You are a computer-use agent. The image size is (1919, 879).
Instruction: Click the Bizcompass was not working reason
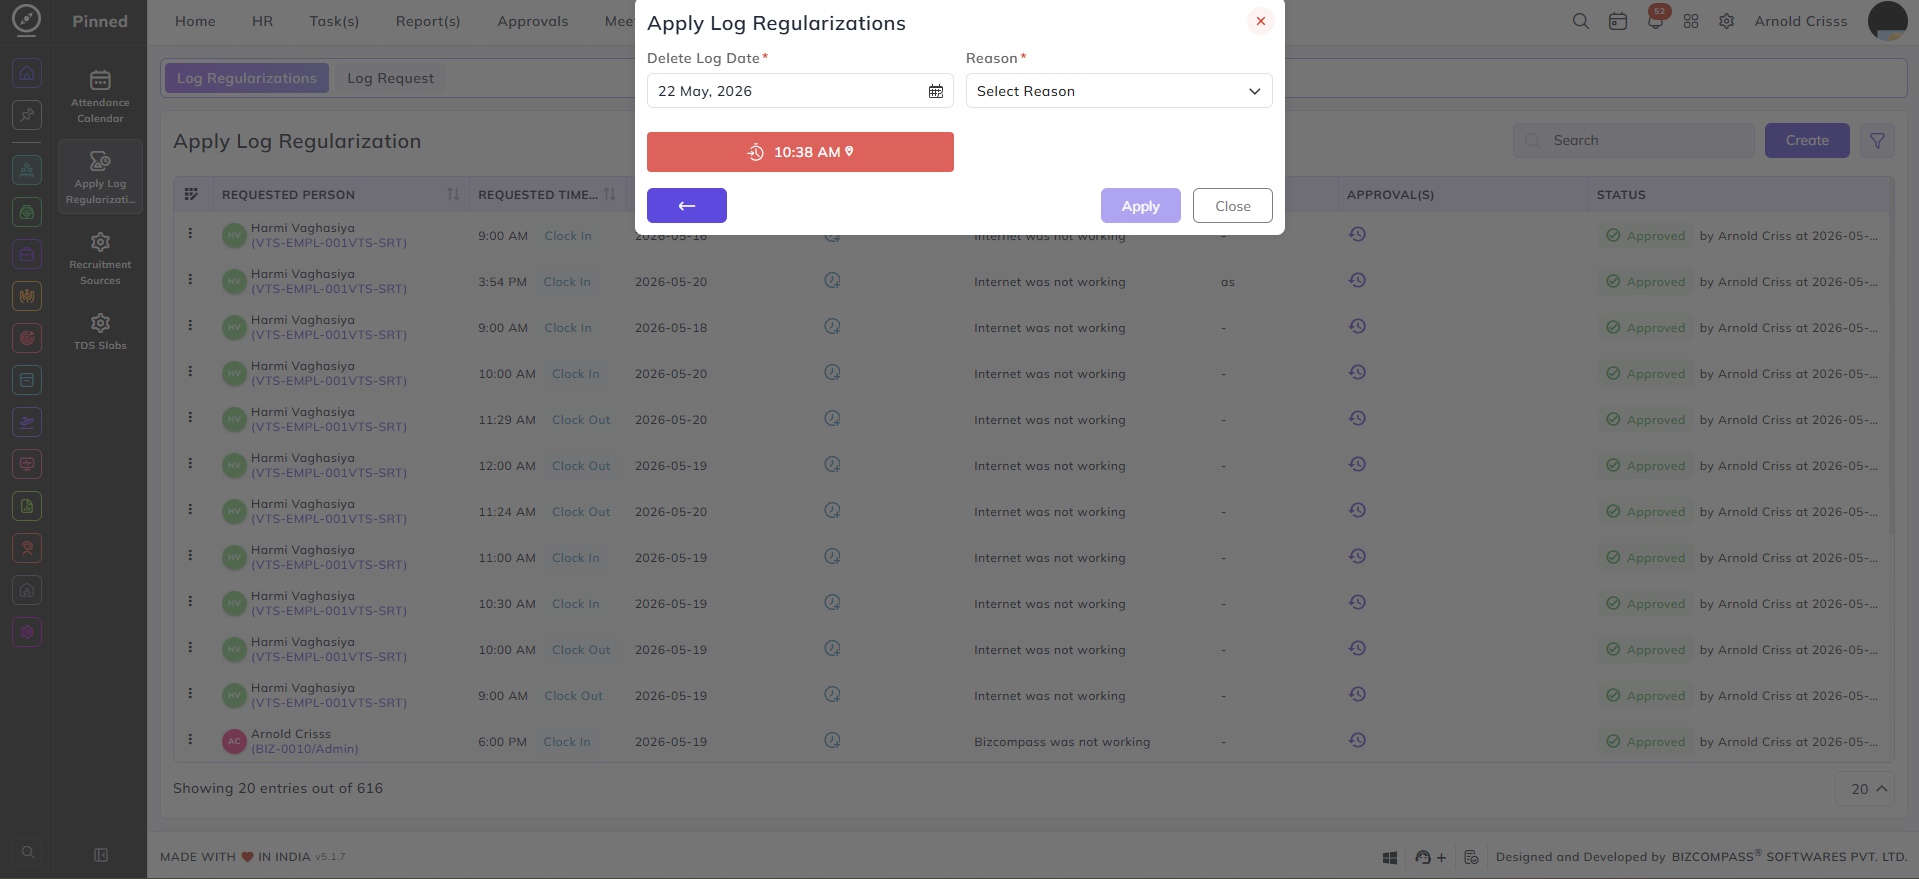tap(1062, 742)
